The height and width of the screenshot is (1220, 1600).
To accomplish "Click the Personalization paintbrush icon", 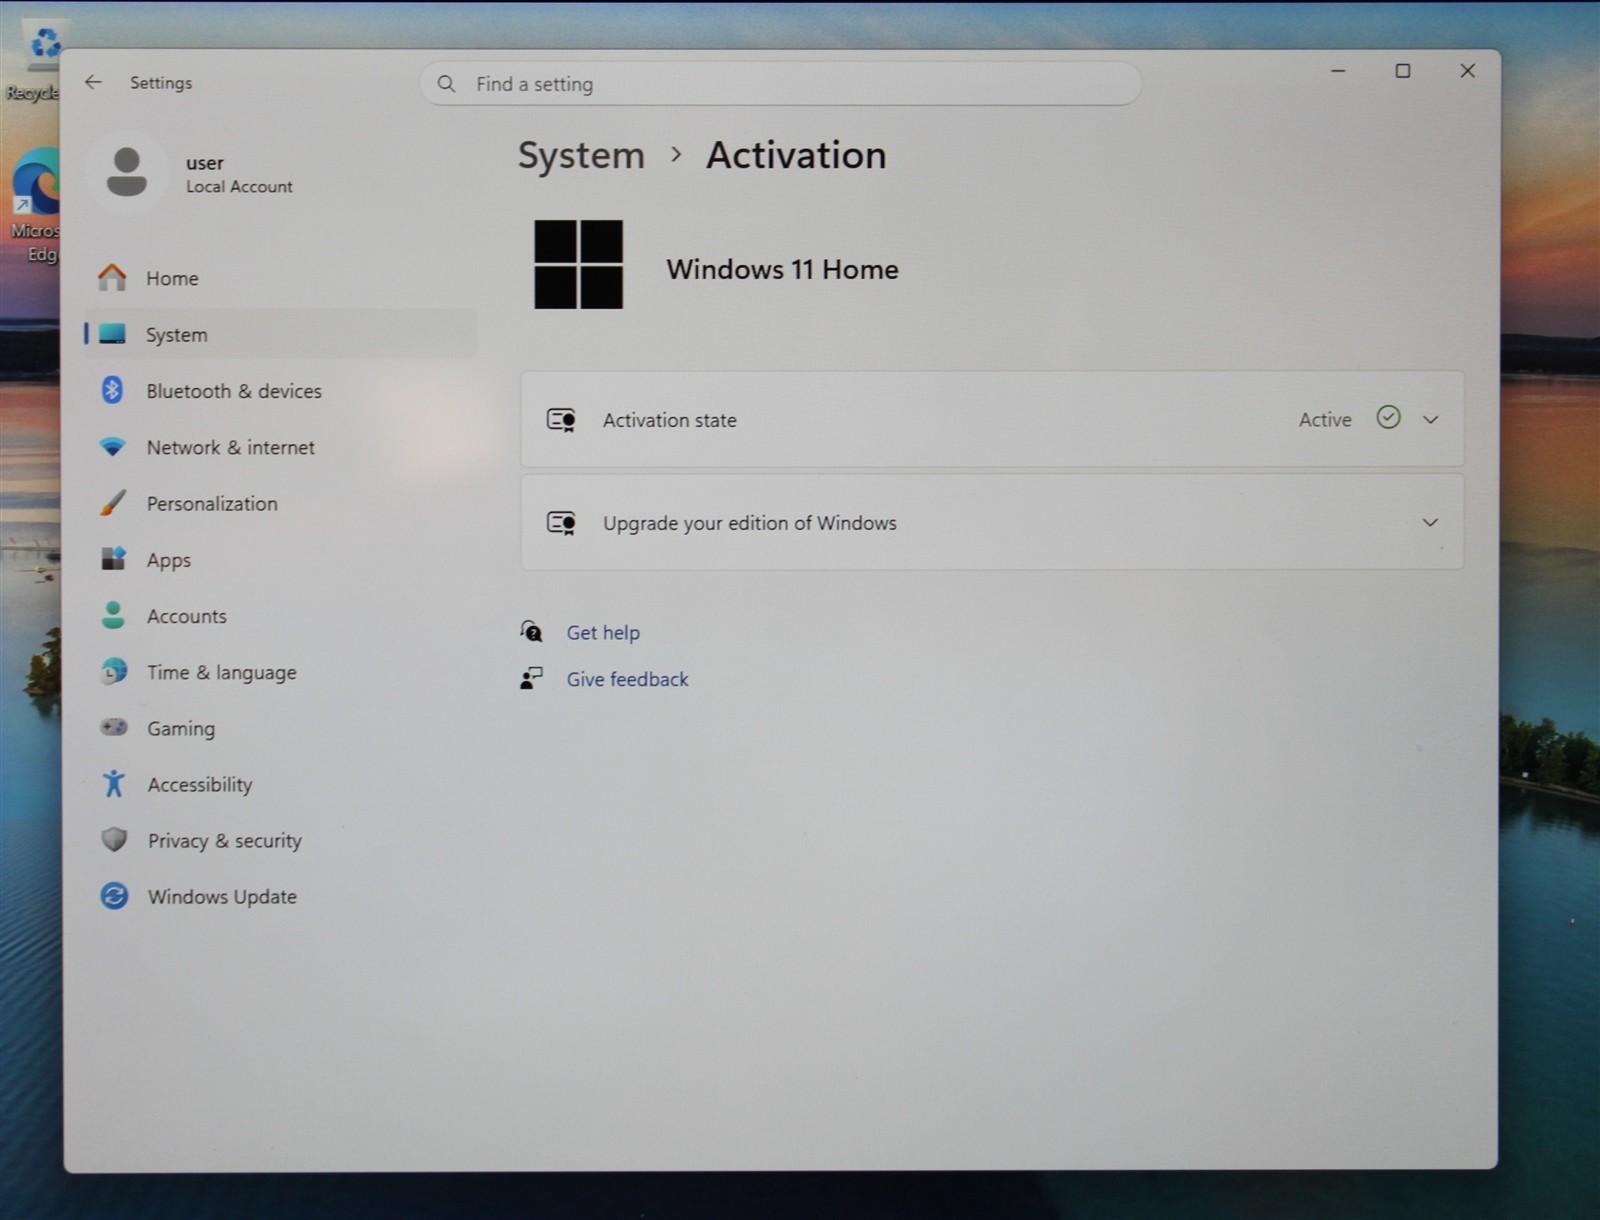I will (x=113, y=503).
